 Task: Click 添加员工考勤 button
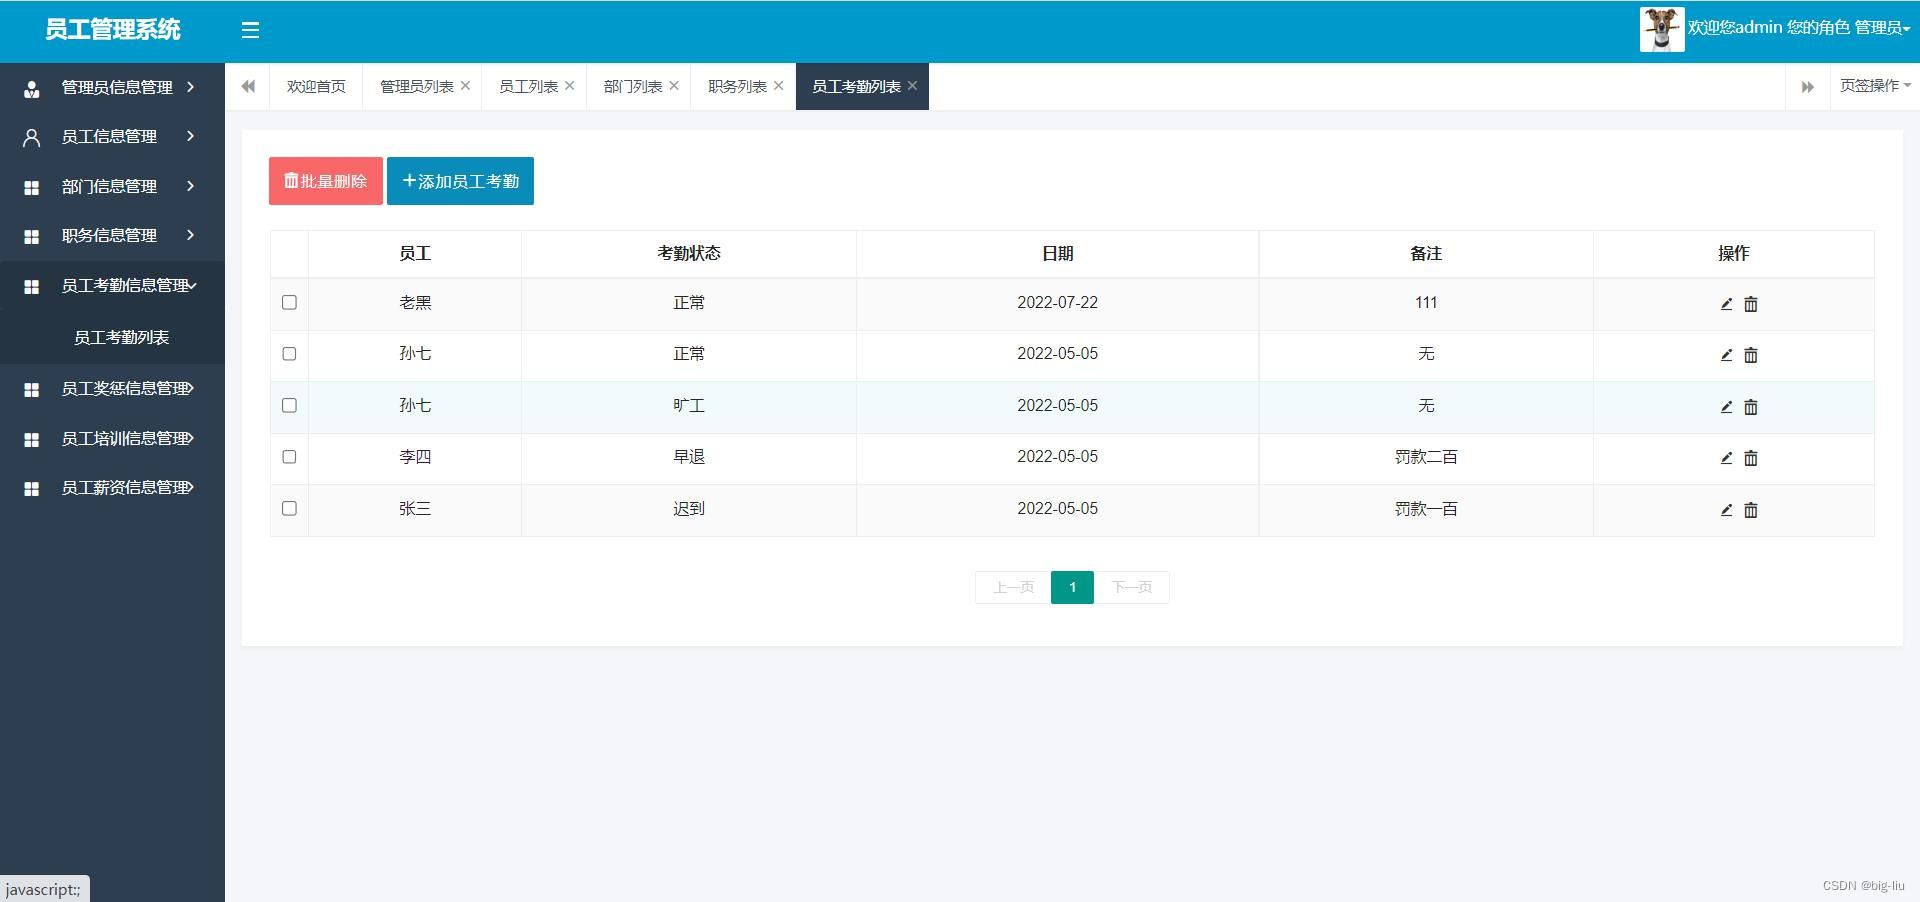click(x=460, y=181)
